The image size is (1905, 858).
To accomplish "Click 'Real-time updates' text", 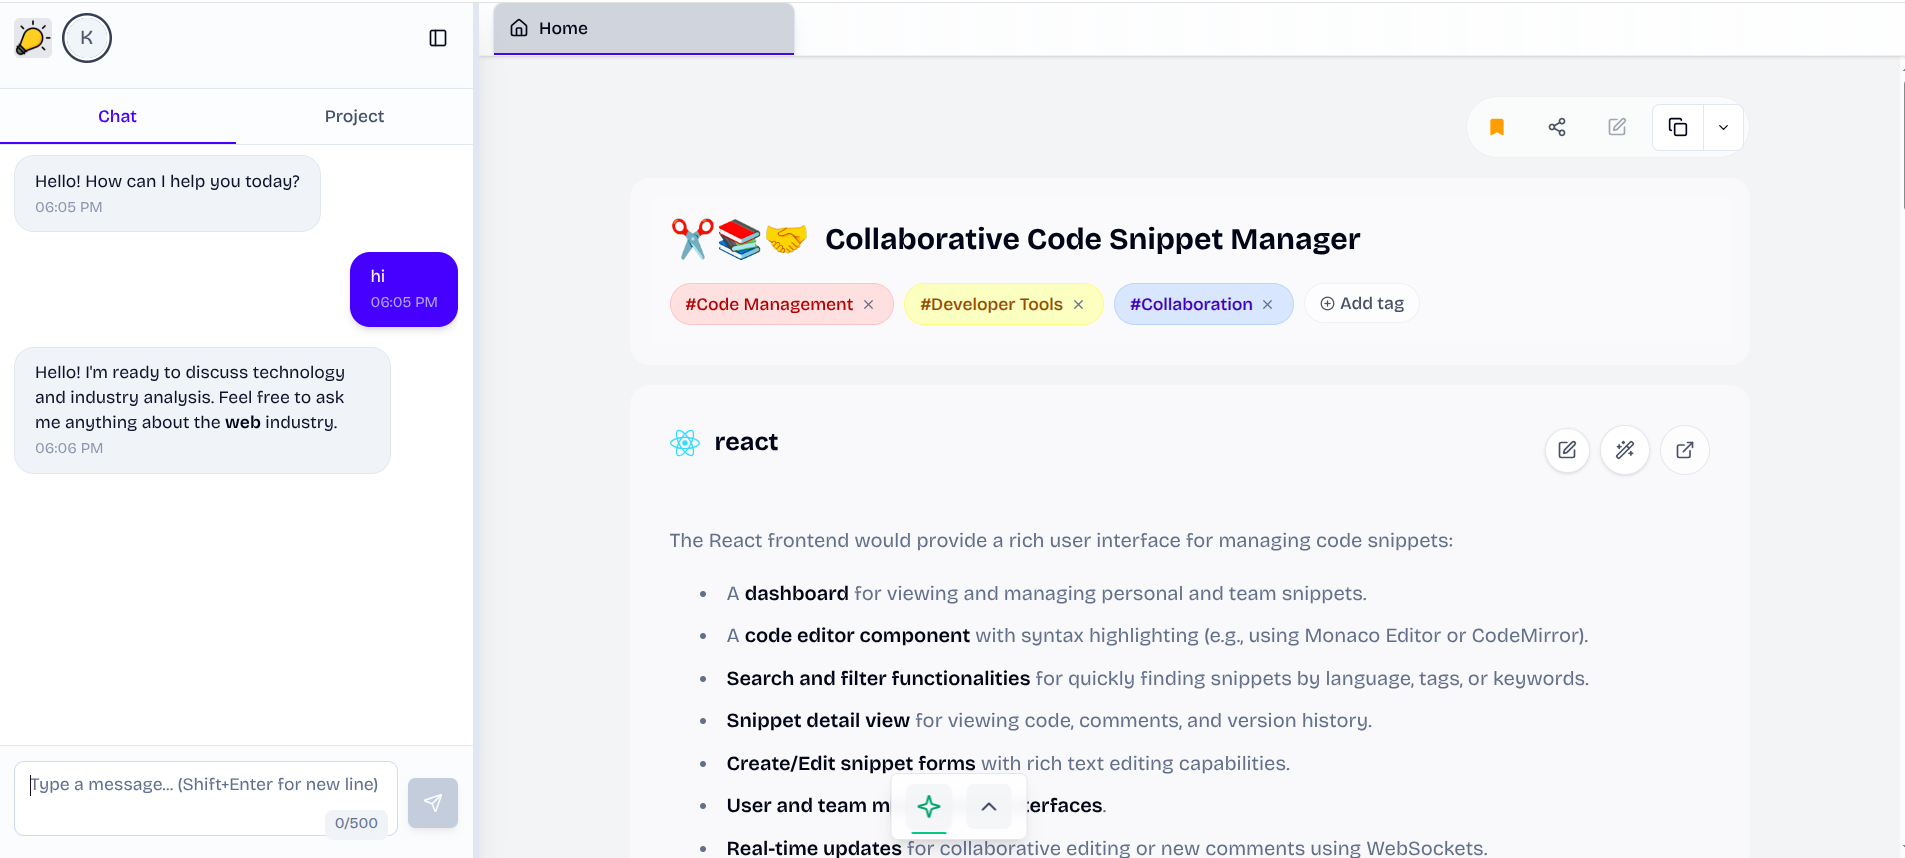I will coord(814,848).
